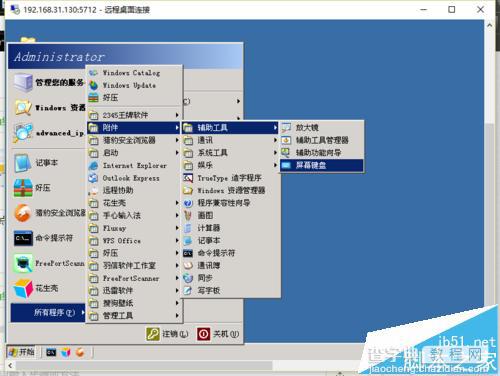The height and width of the screenshot is (376, 500).
Task: Open 记事本 in accessories submenu
Action: pos(230,241)
